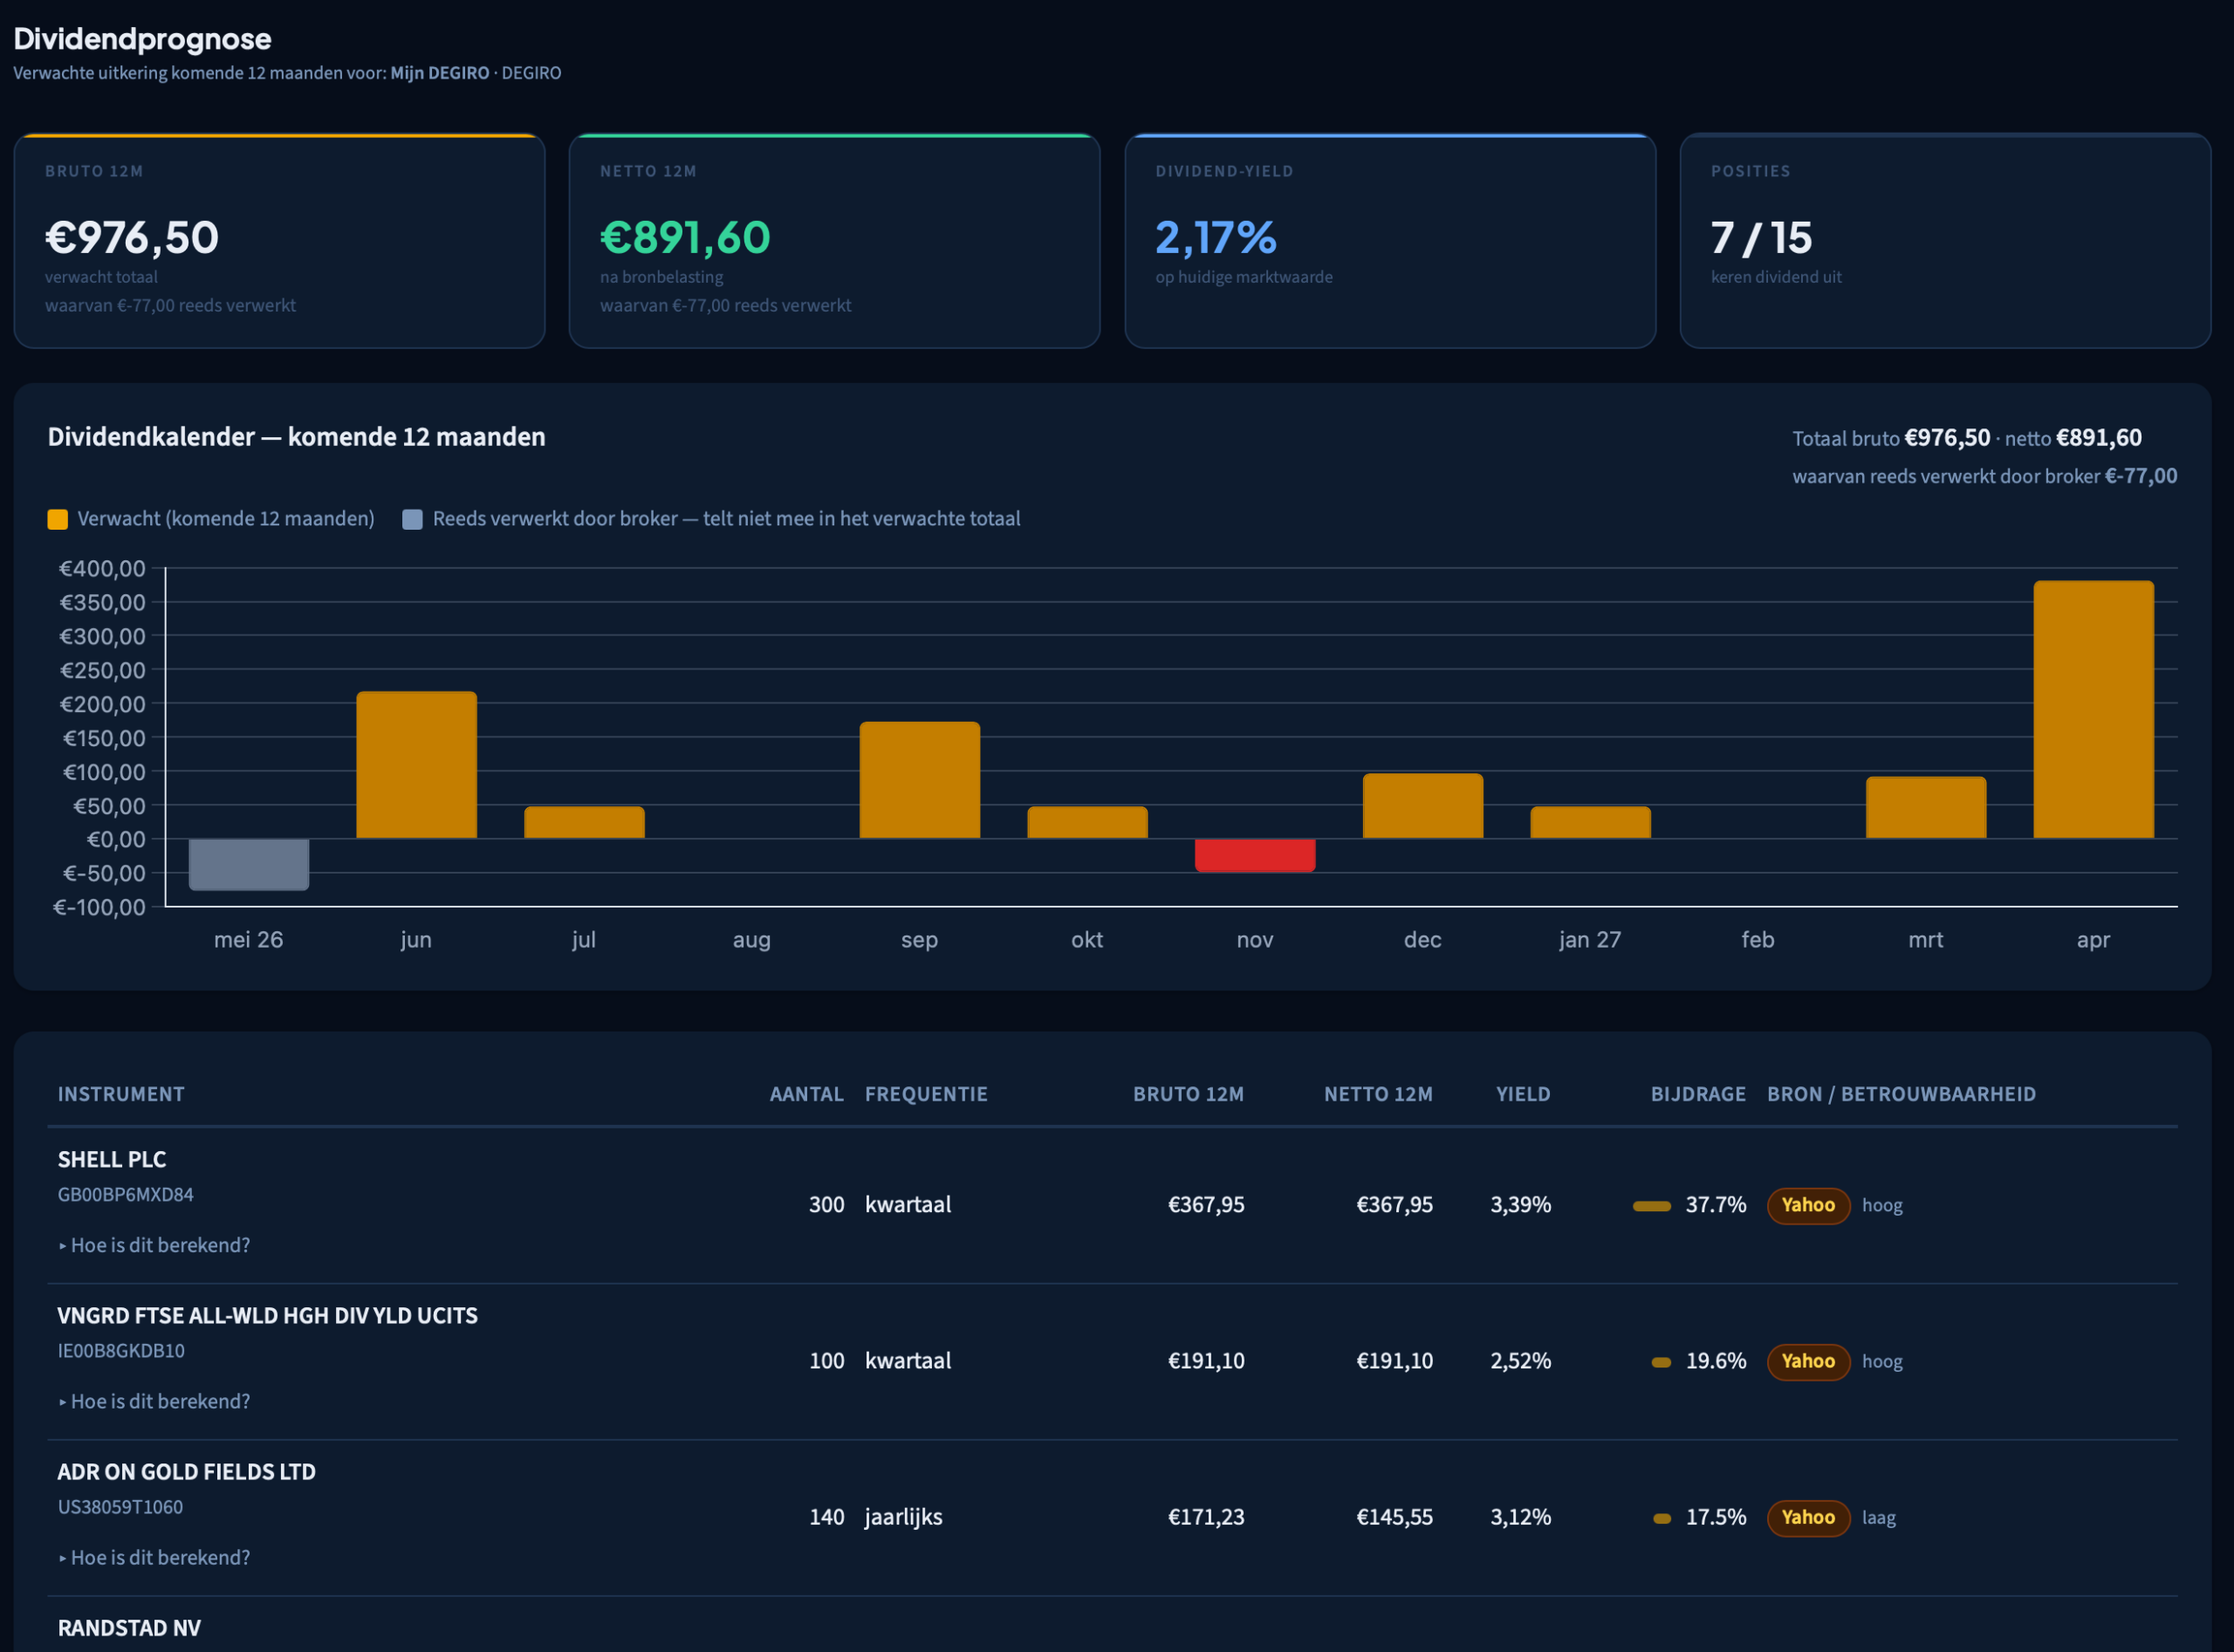
Task: Click the 2,52% yield value
Action: 1521,1361
